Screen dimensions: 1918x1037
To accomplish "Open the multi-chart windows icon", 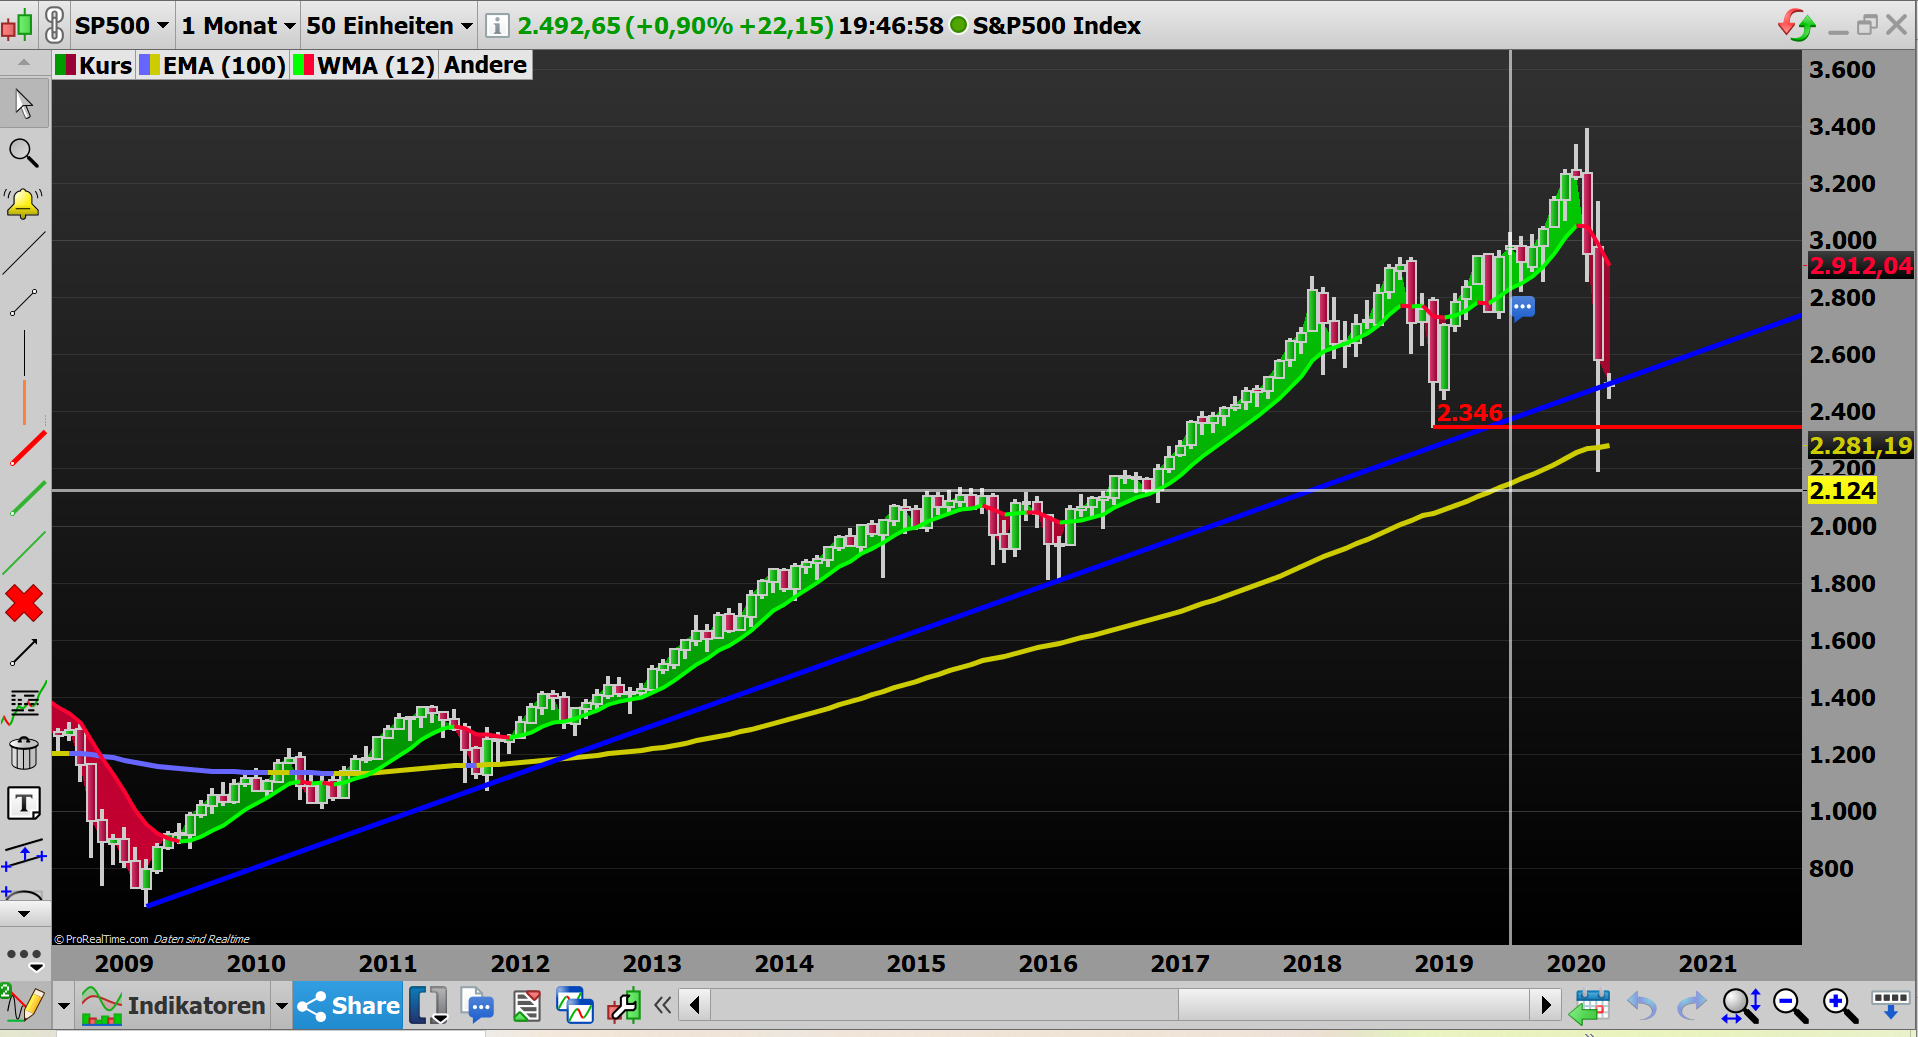I will pyautogui.click(x=575, y=1005).
